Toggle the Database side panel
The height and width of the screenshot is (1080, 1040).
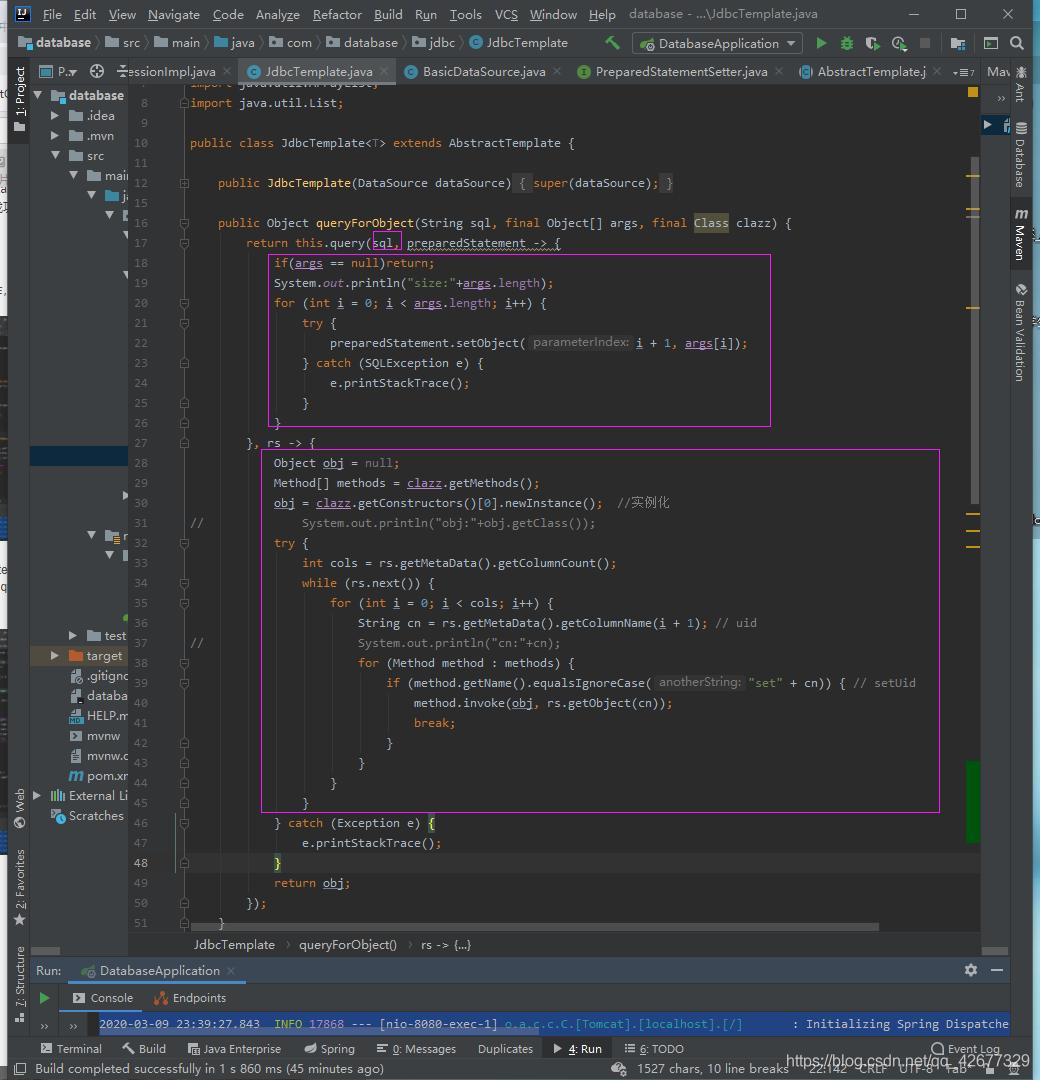point(1020,155)
